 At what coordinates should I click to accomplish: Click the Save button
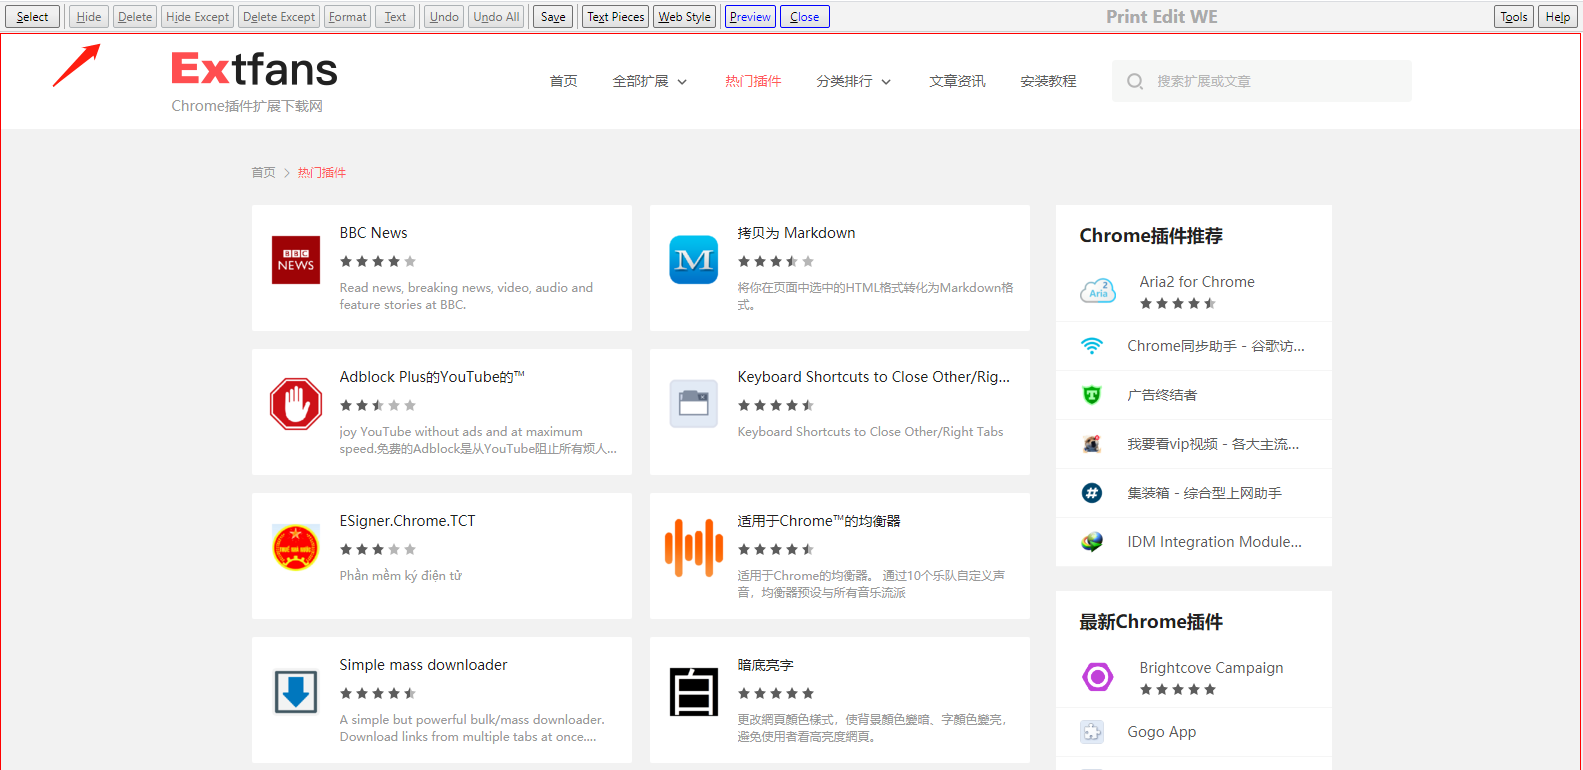(x=553, y=17)
